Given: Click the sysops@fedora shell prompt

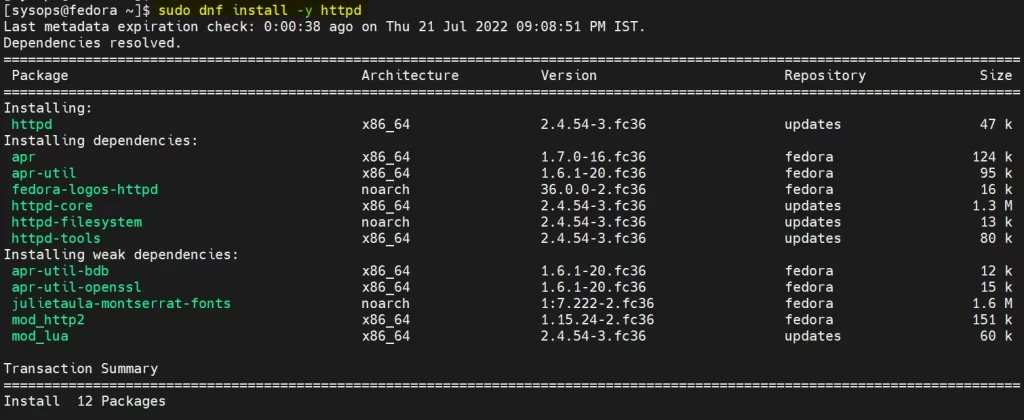Looking at the screenshot, I should pos(77,10).
